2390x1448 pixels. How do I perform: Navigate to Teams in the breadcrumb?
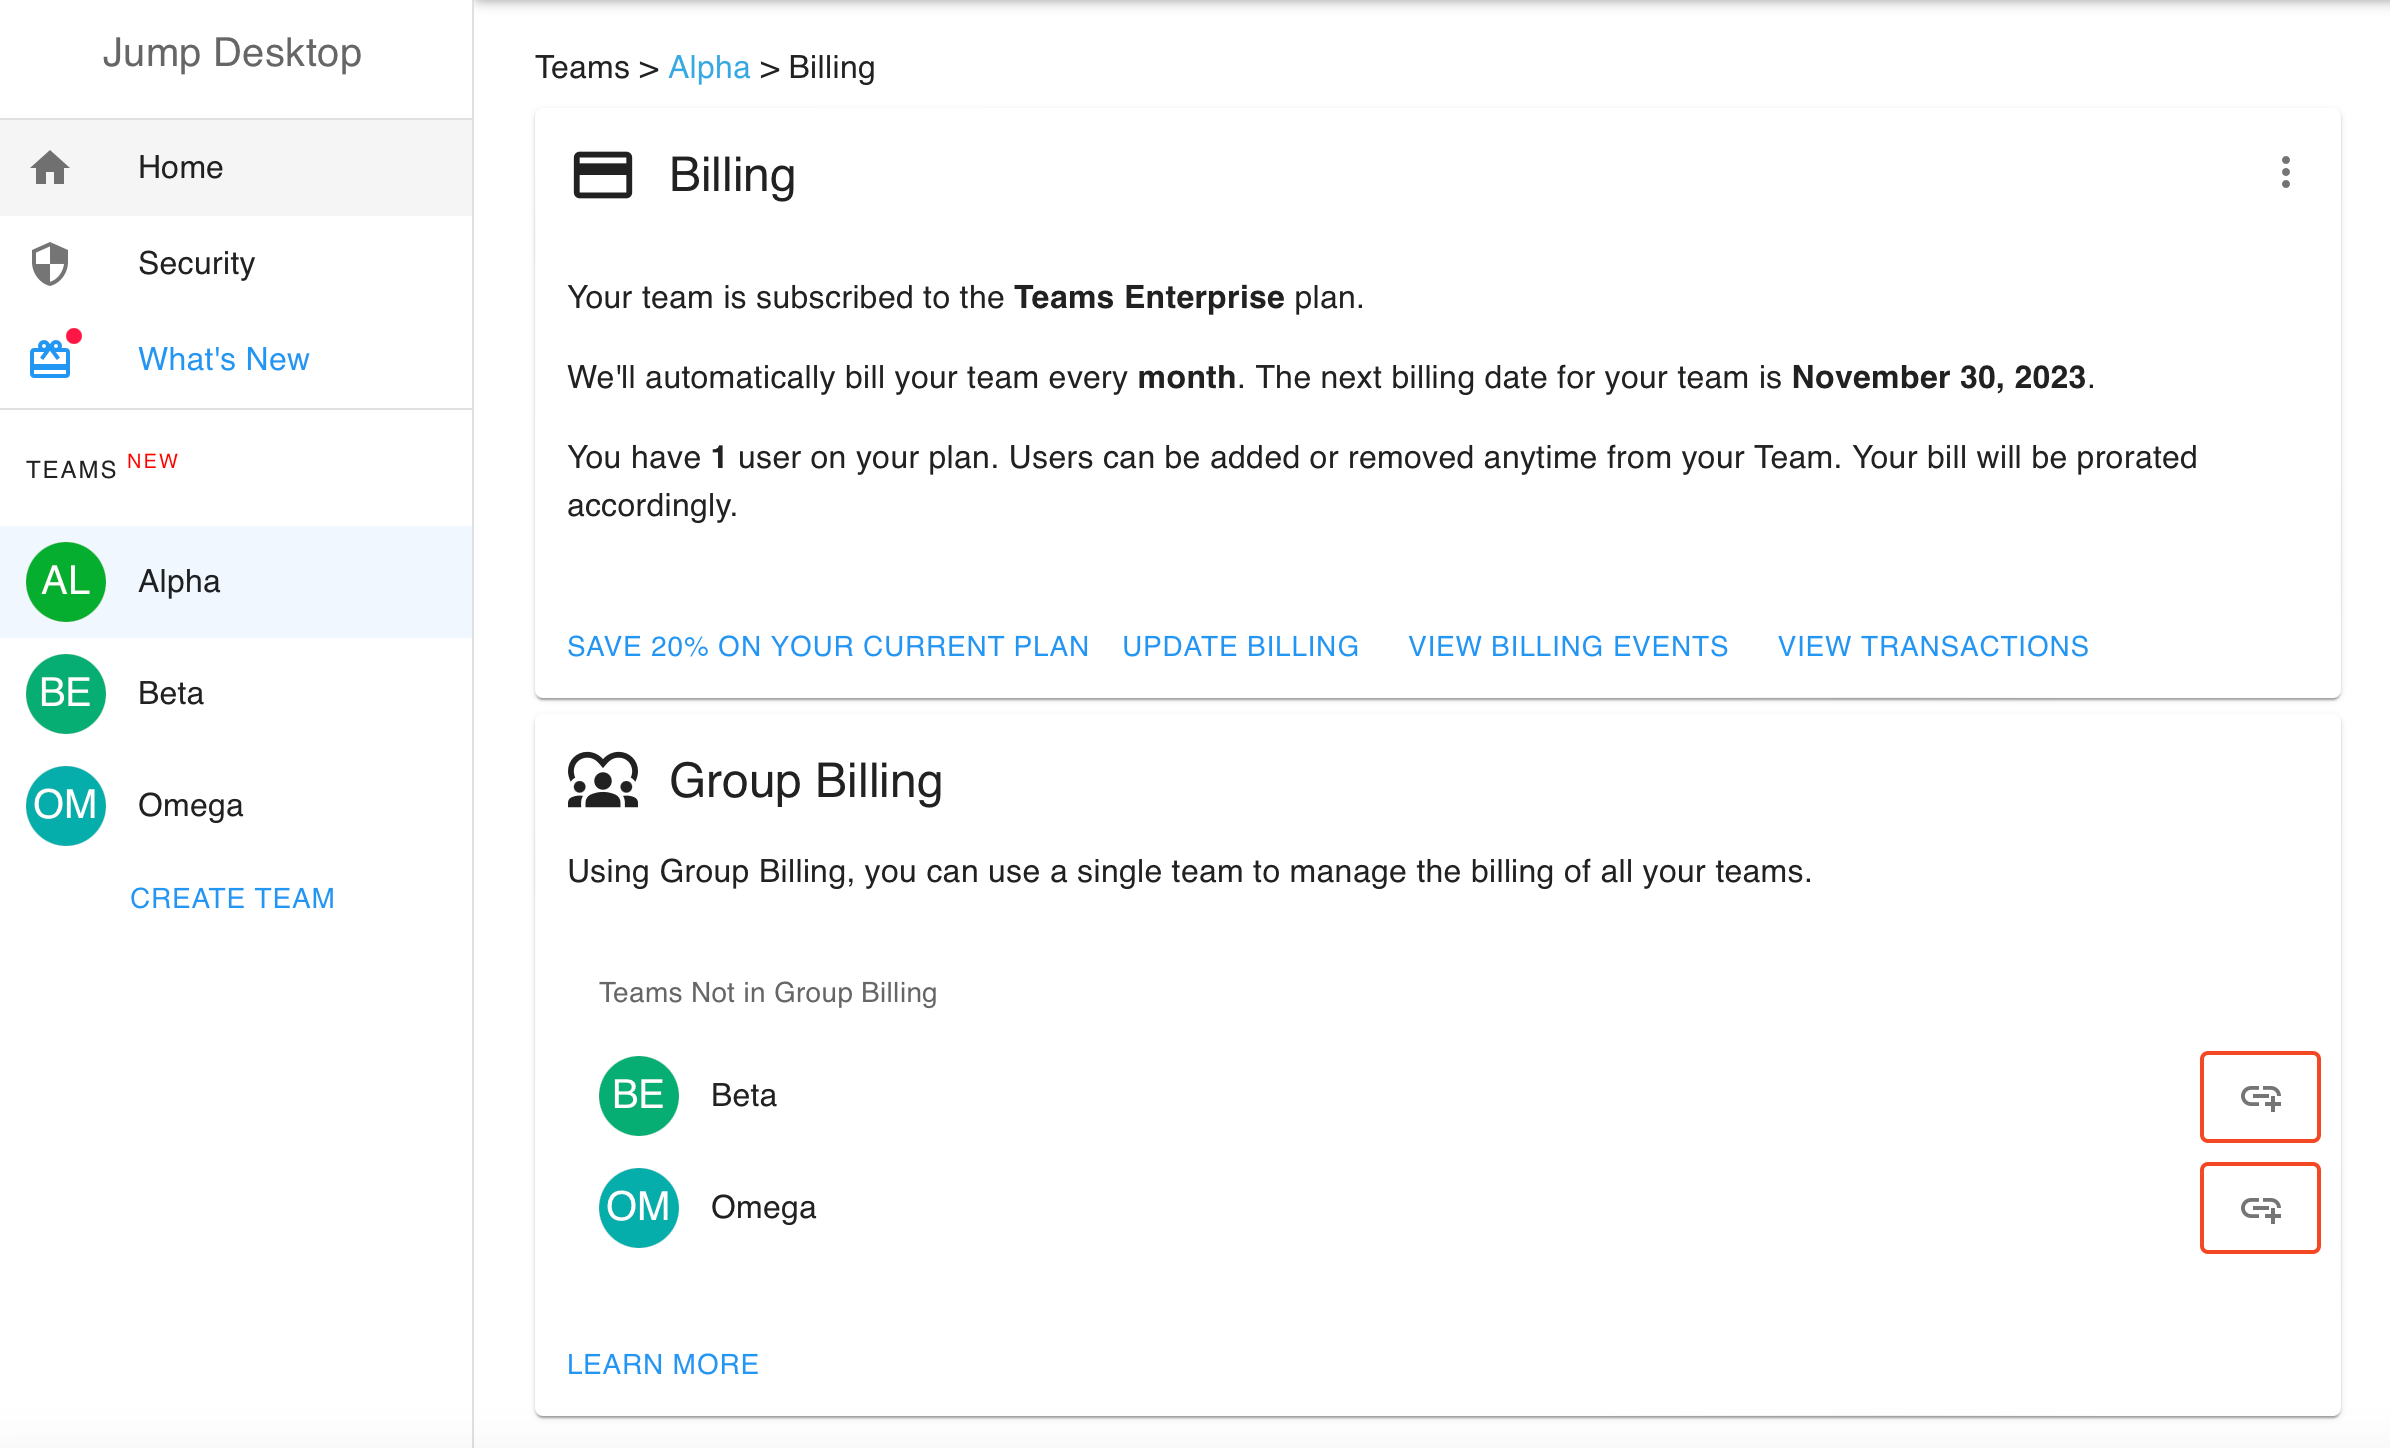click(582, 67)
